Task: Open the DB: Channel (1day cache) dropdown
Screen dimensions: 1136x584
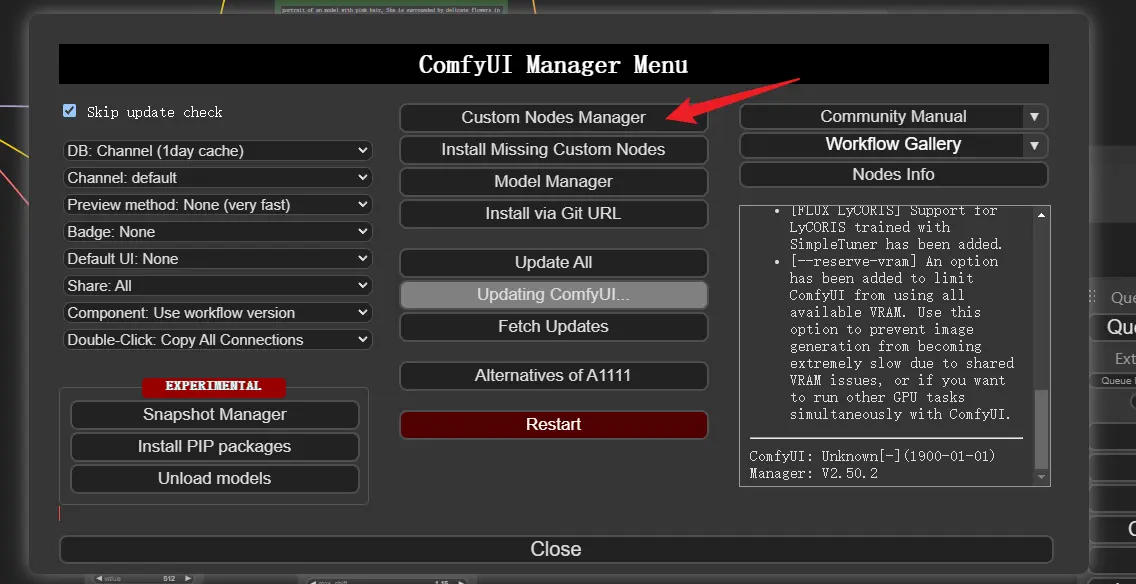Action: pos(218,151)
